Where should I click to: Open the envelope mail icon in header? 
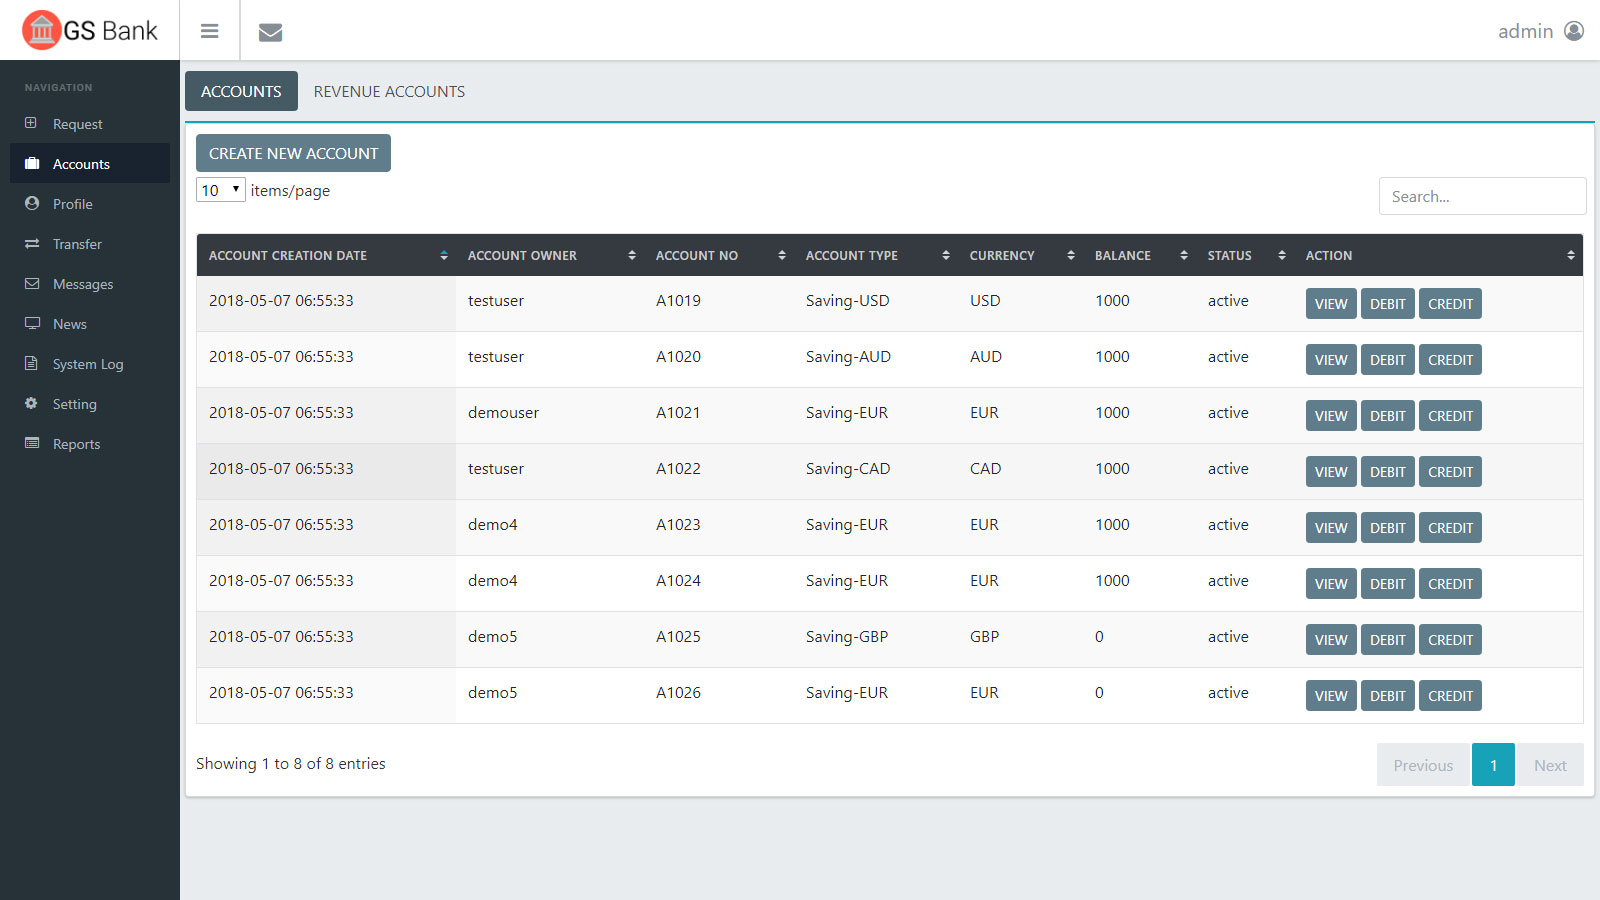coord(270,32)
